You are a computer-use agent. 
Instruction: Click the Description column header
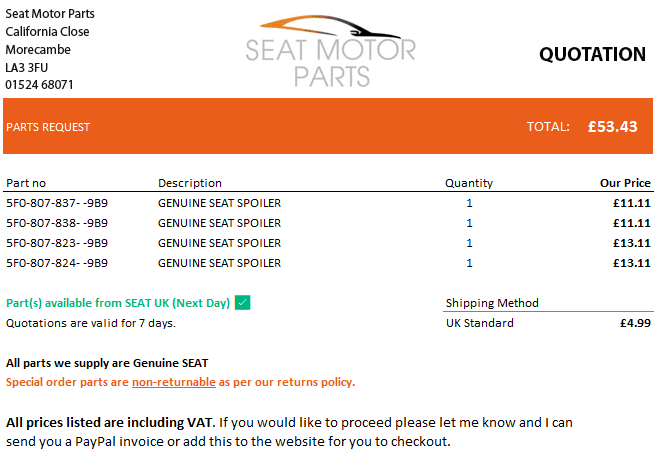pos(190,183)
